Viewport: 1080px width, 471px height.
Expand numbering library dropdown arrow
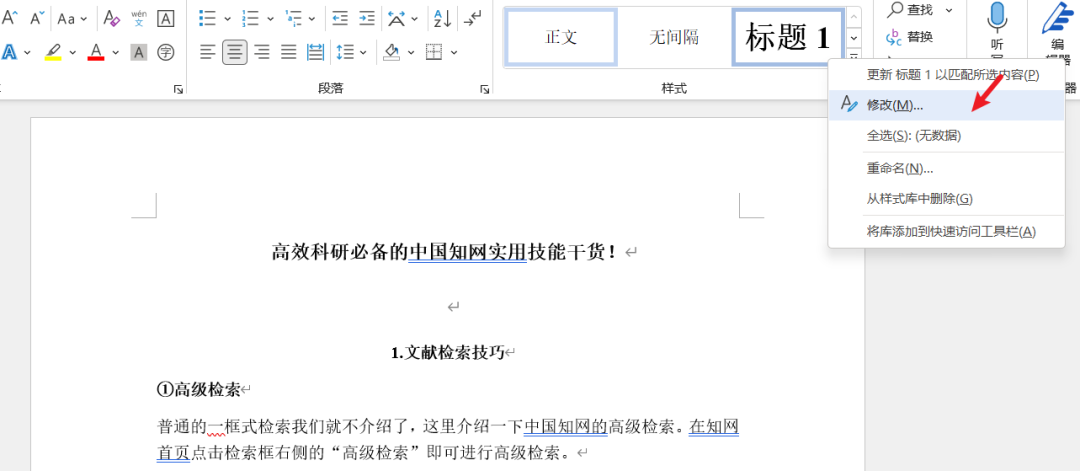coord(270,19)
